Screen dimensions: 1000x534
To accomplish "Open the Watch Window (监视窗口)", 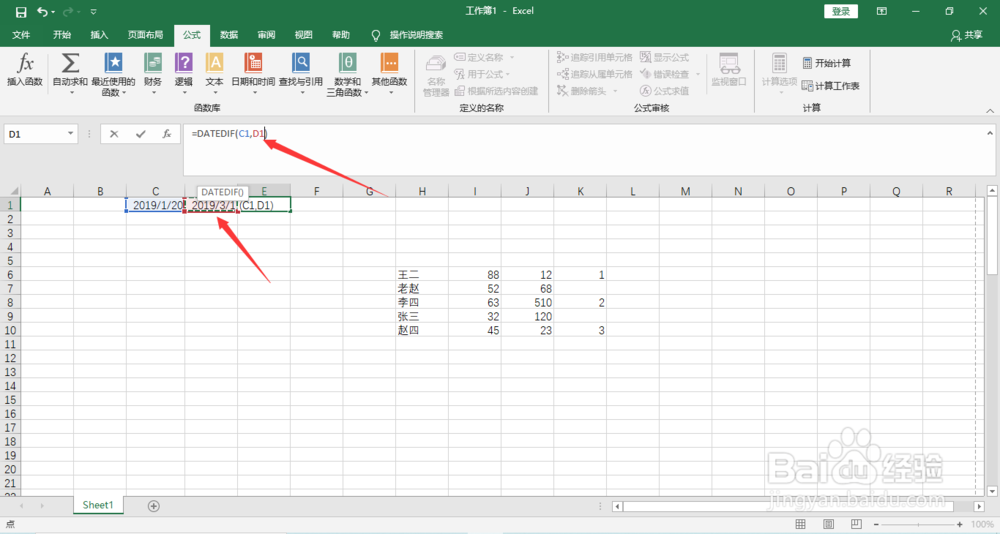I will pyautogui.click(x=729, y=70).
